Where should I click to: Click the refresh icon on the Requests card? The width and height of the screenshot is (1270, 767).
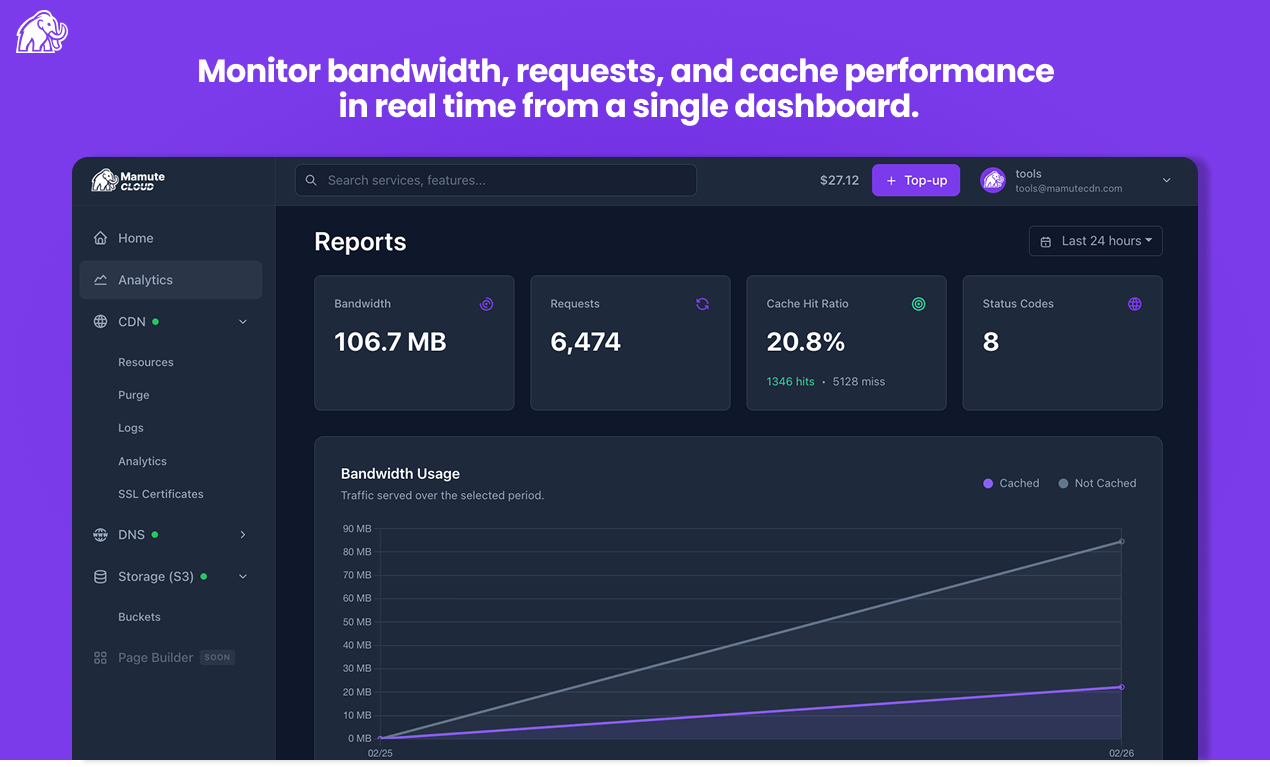tap(703, 303)
